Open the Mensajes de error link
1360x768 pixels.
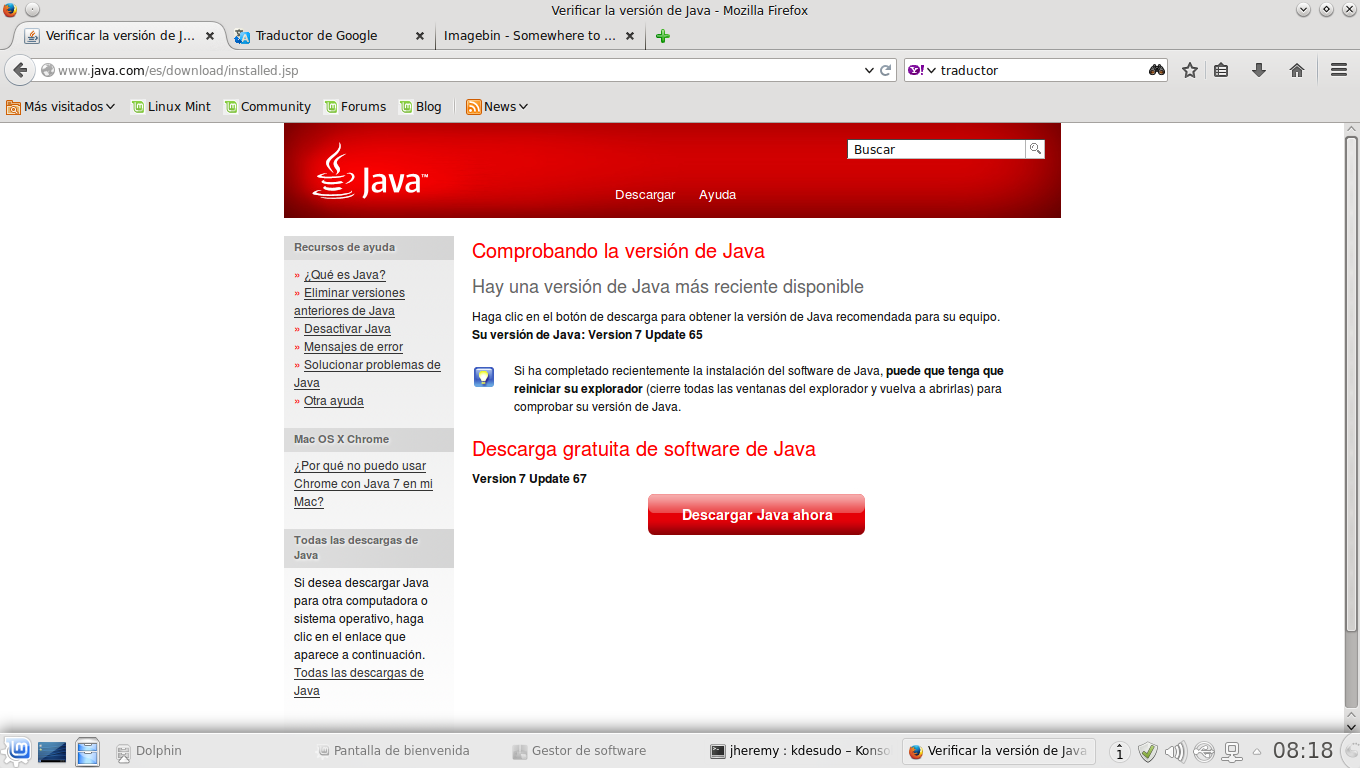tap(353, 347)
